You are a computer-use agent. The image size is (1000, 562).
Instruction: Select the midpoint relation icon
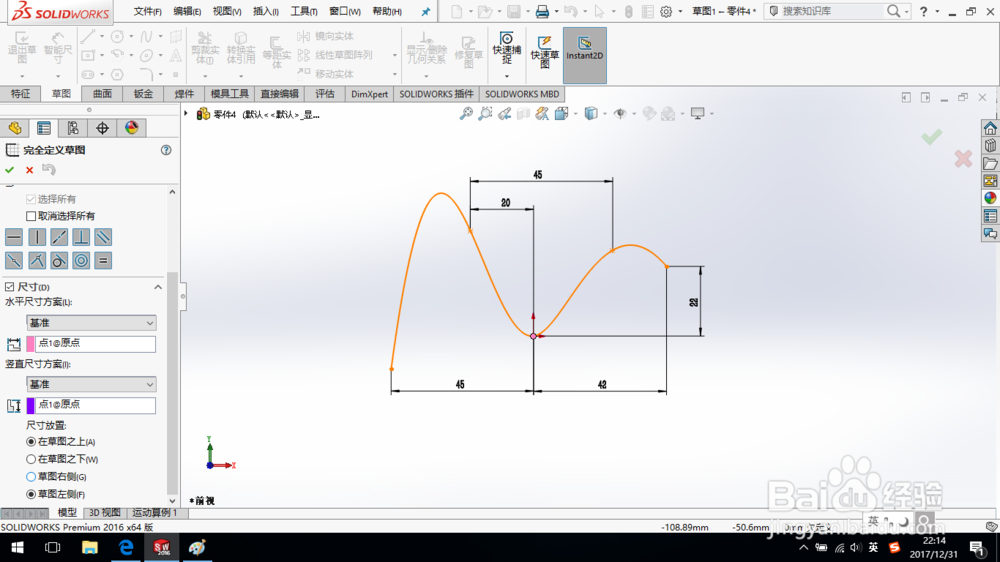pos(14,260)
